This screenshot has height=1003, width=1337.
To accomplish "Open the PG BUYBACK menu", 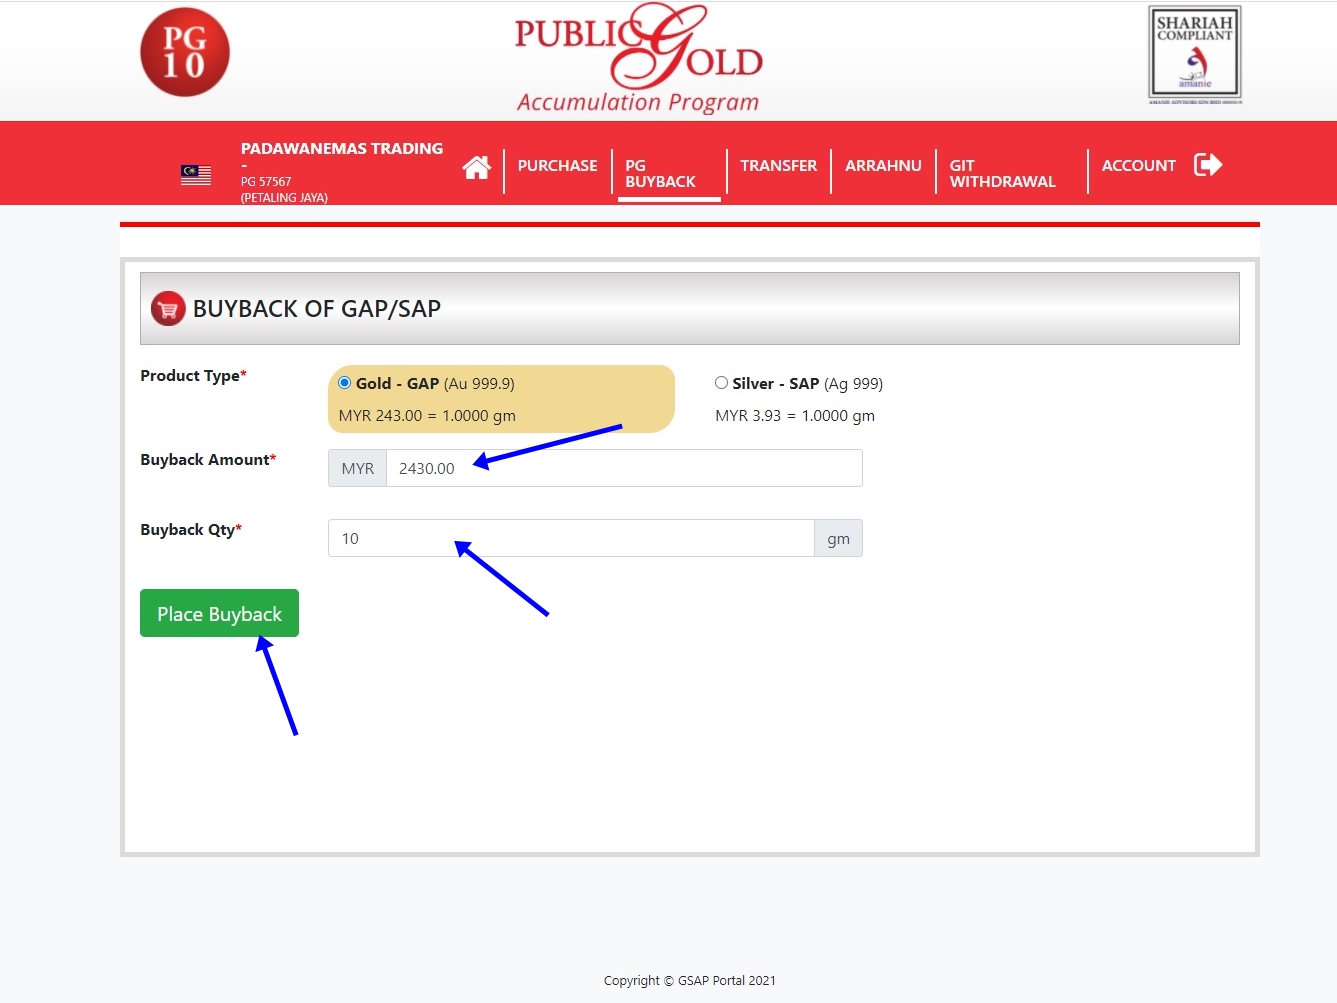I will click(x=660, y=173).
